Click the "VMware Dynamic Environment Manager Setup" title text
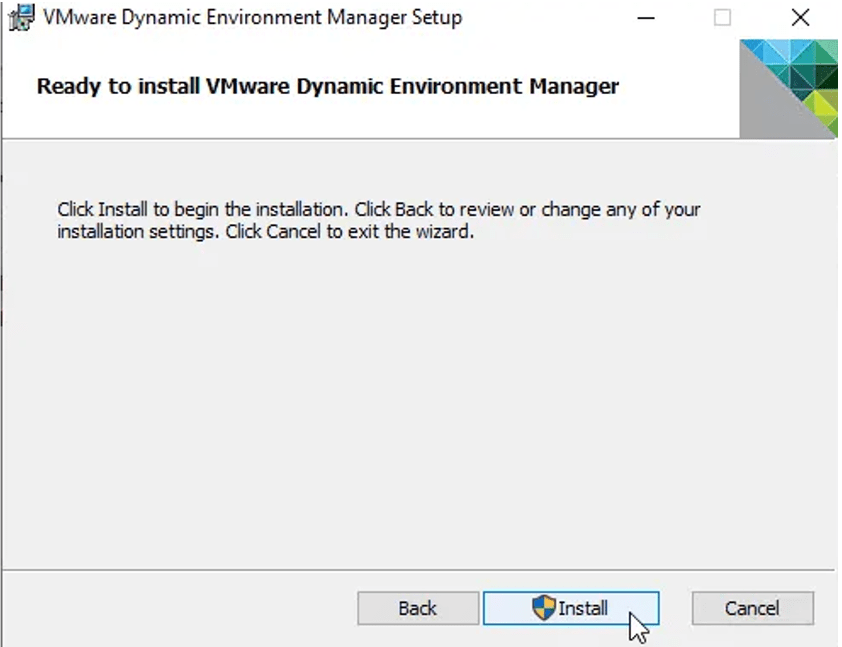 (252, 18)
